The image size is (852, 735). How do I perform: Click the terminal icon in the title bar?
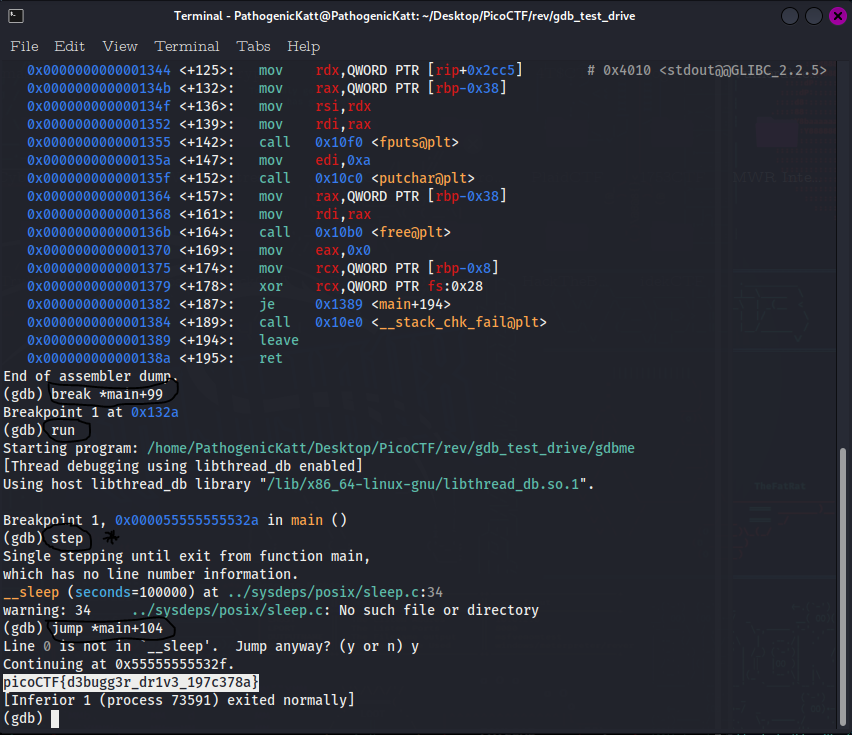17,15
